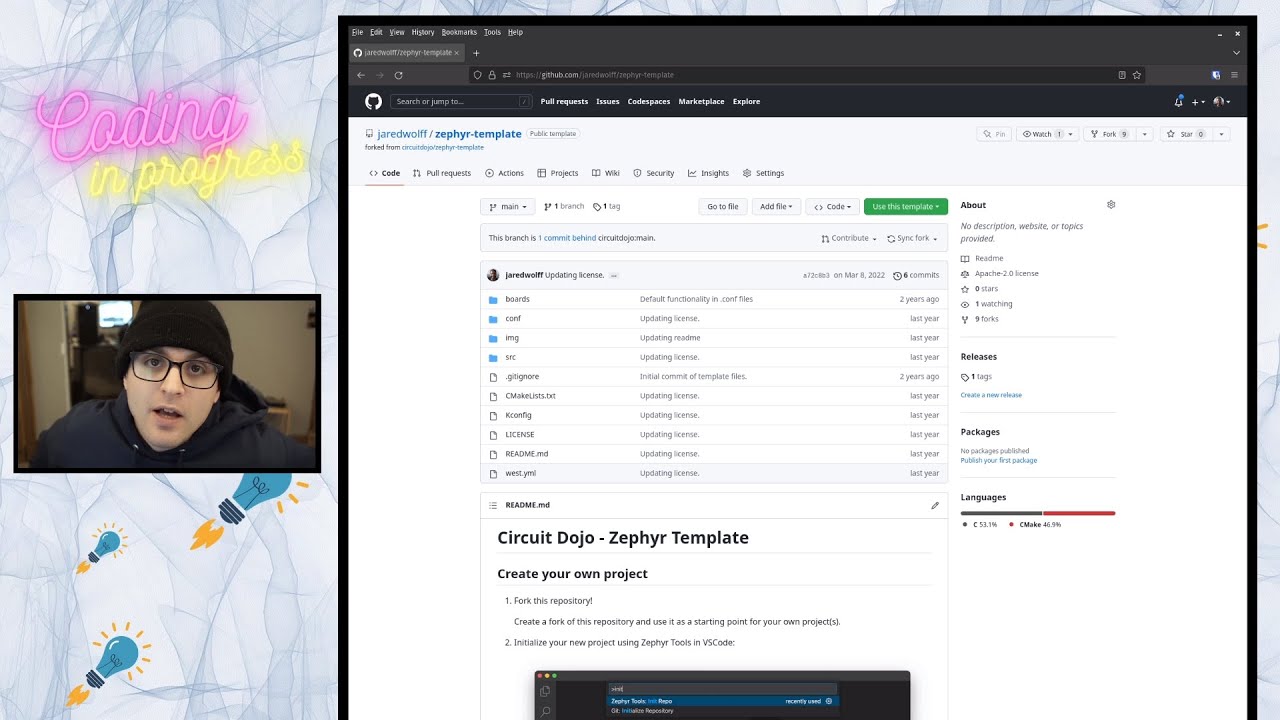Open Marketplace in the top navigation
1280x720 pixels.
pyautogui.click(x=701, y=101)
